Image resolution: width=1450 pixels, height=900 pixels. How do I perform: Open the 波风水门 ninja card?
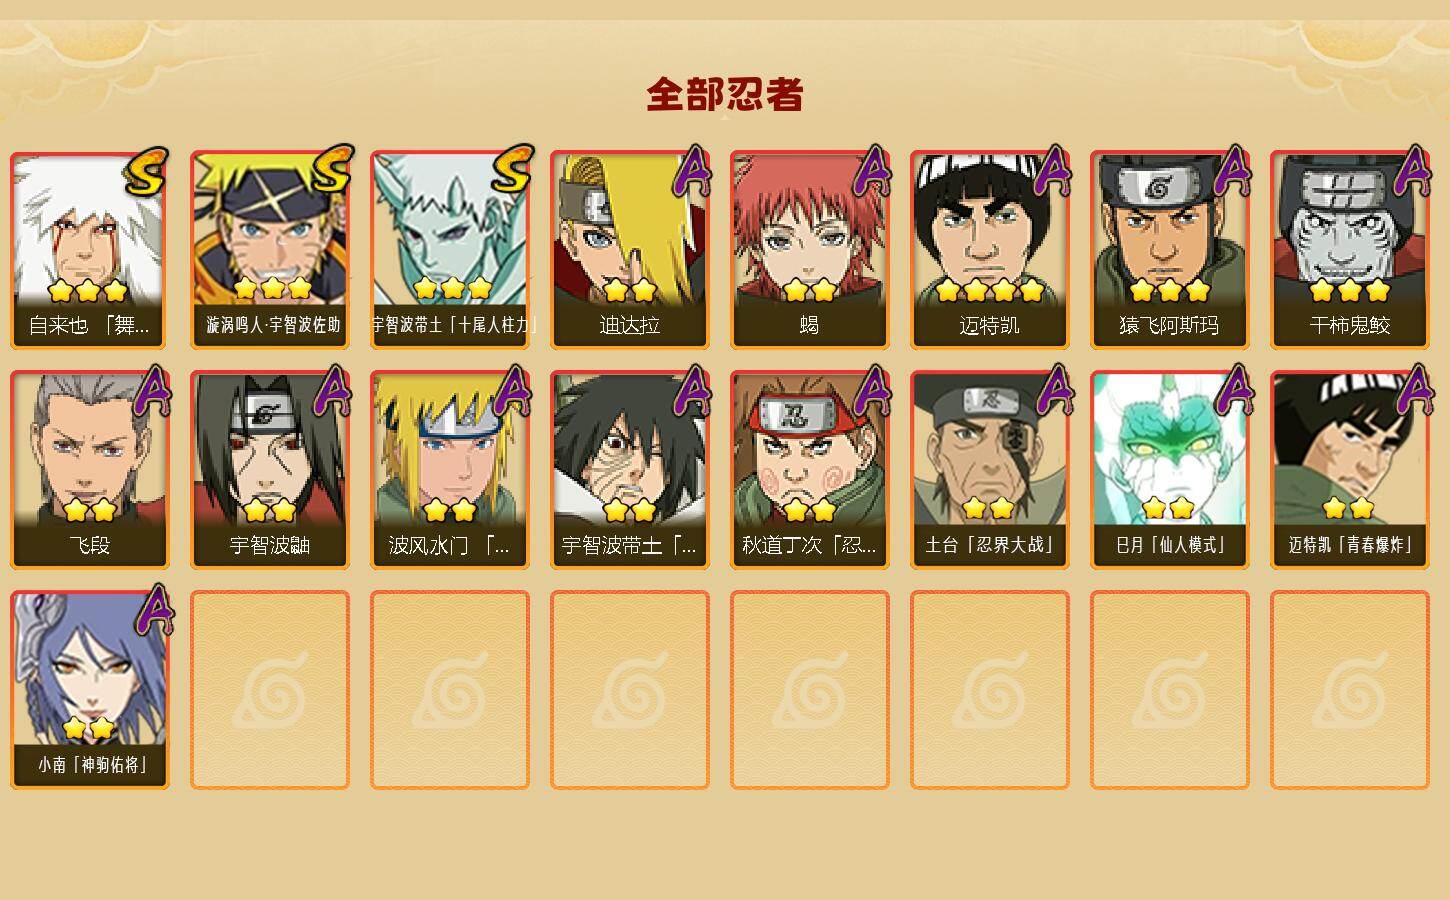tap(450, 470)
